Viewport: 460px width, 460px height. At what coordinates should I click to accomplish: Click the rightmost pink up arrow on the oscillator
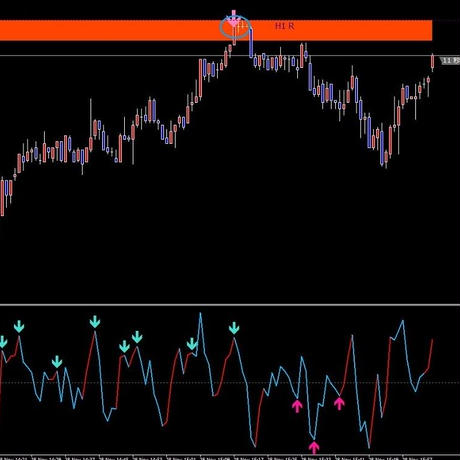click(x=339, y=404)
